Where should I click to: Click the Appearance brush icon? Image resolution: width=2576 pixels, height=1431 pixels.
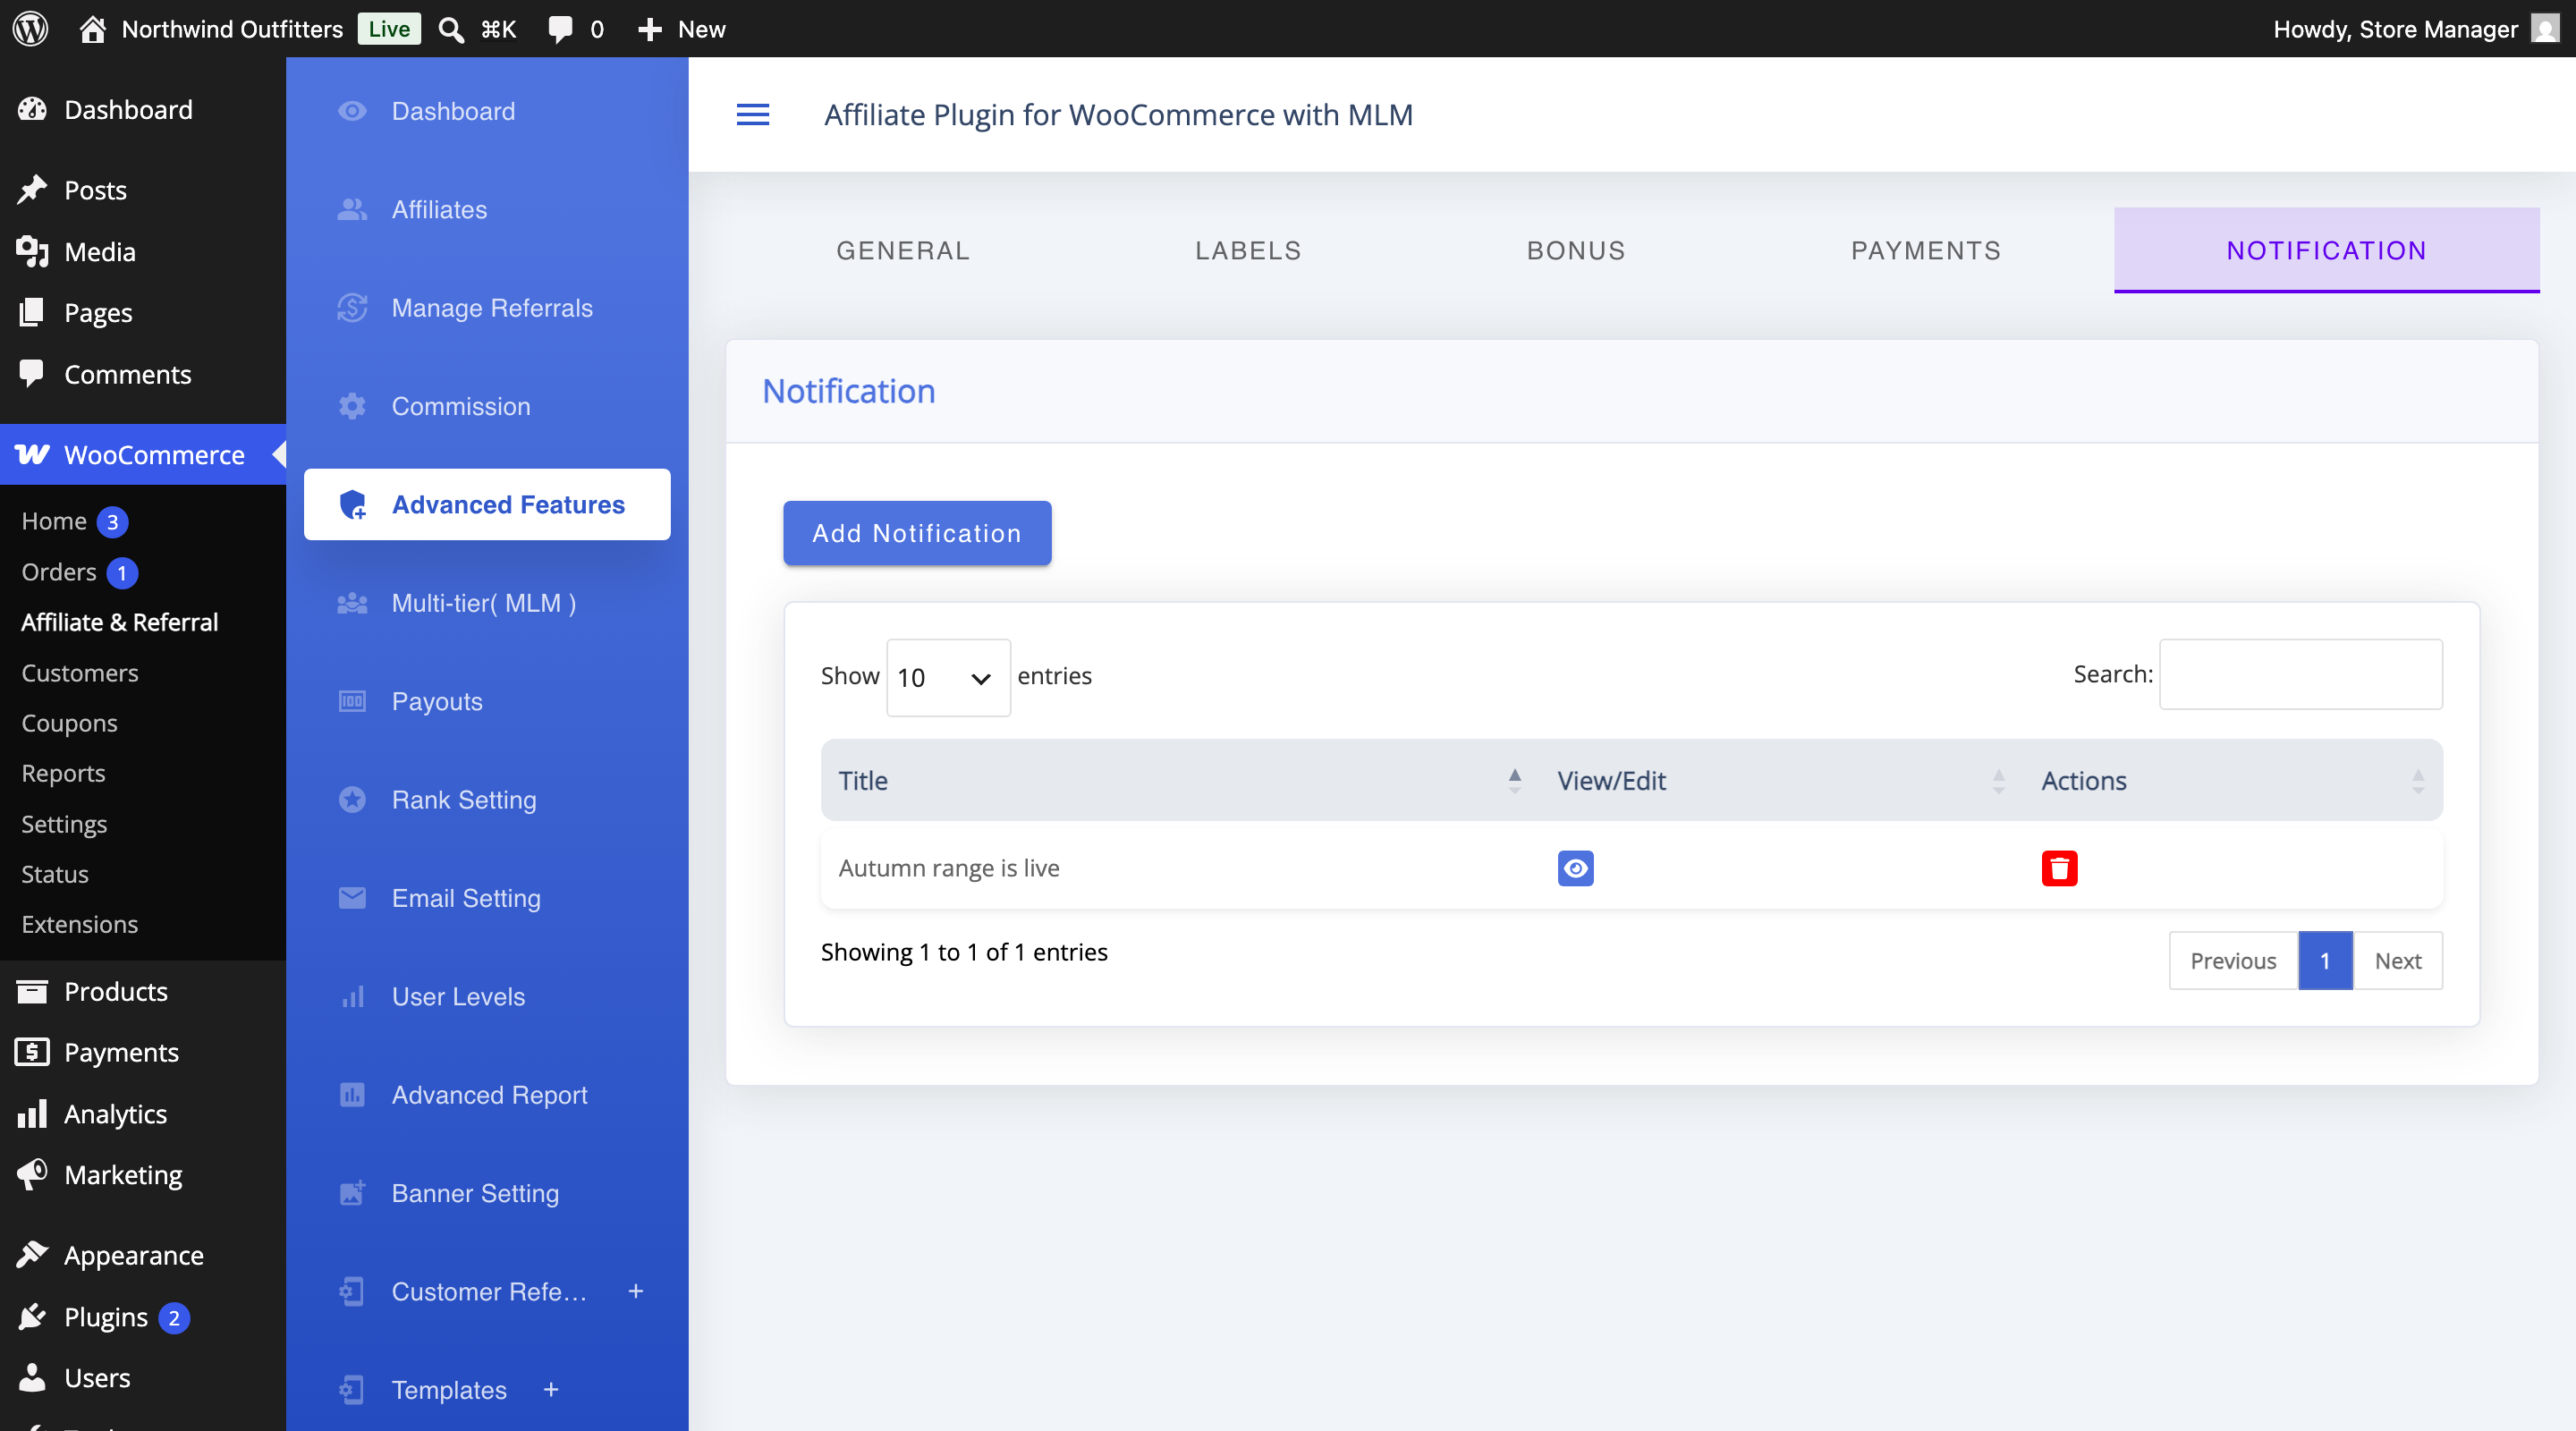32,1255
